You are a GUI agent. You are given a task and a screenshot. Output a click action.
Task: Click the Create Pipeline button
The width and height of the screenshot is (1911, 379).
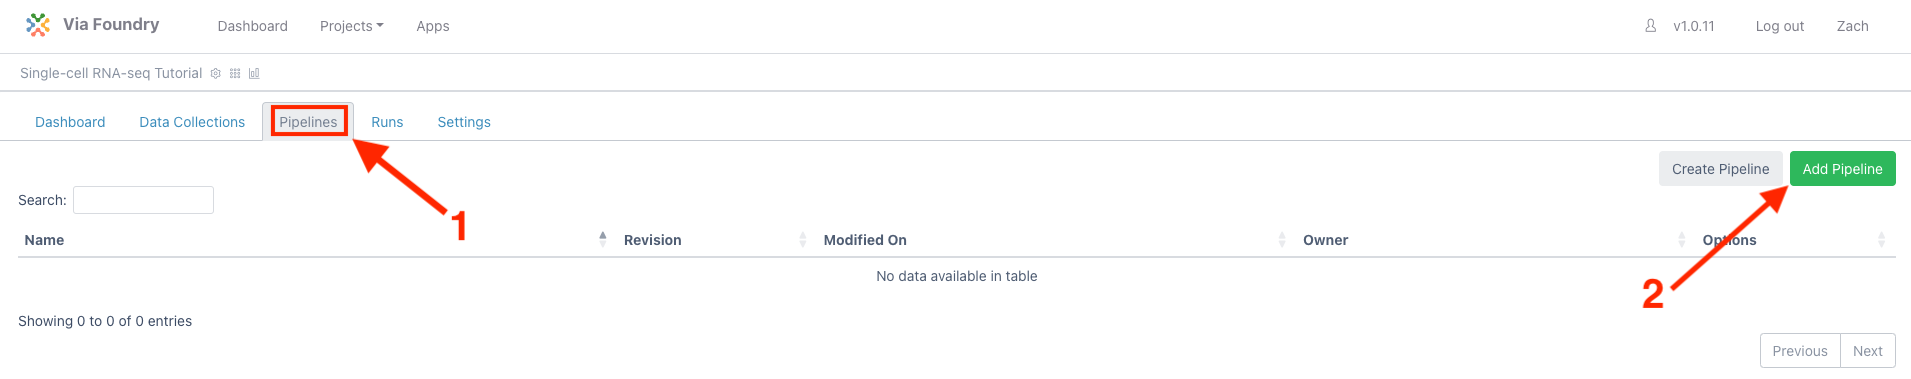(1720, 169)
